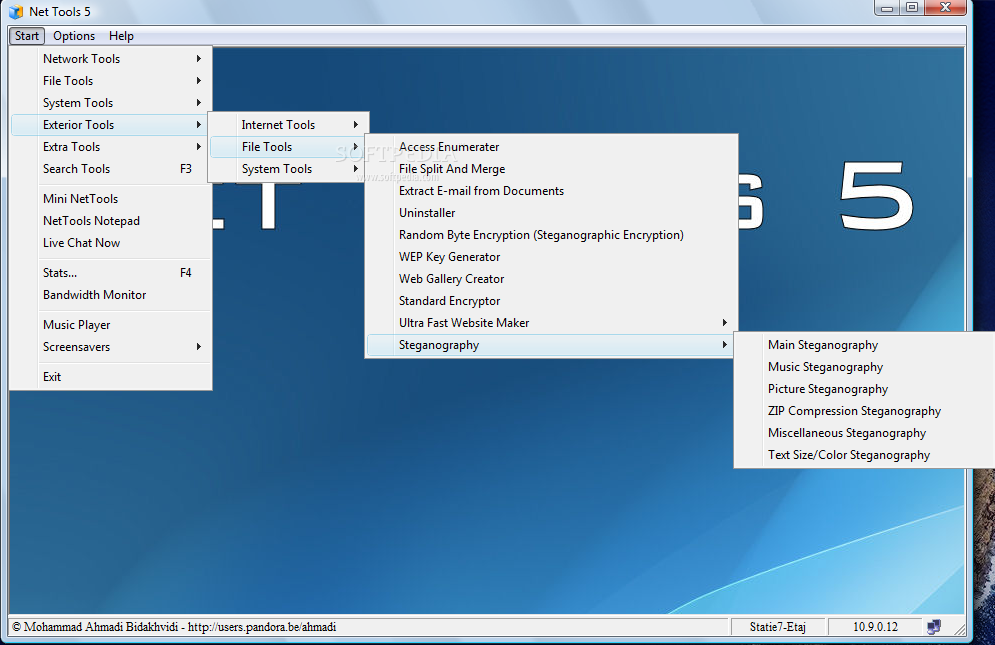The image size is (995, 645).
Task: Click the network computers icon in status bar
Action: [934, 627]
